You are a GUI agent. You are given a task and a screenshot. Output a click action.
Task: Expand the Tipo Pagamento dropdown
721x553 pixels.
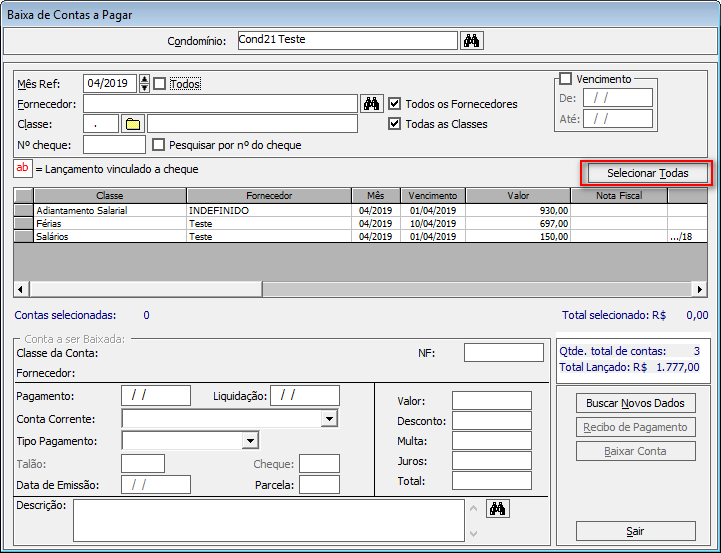[x=250, y=441]
